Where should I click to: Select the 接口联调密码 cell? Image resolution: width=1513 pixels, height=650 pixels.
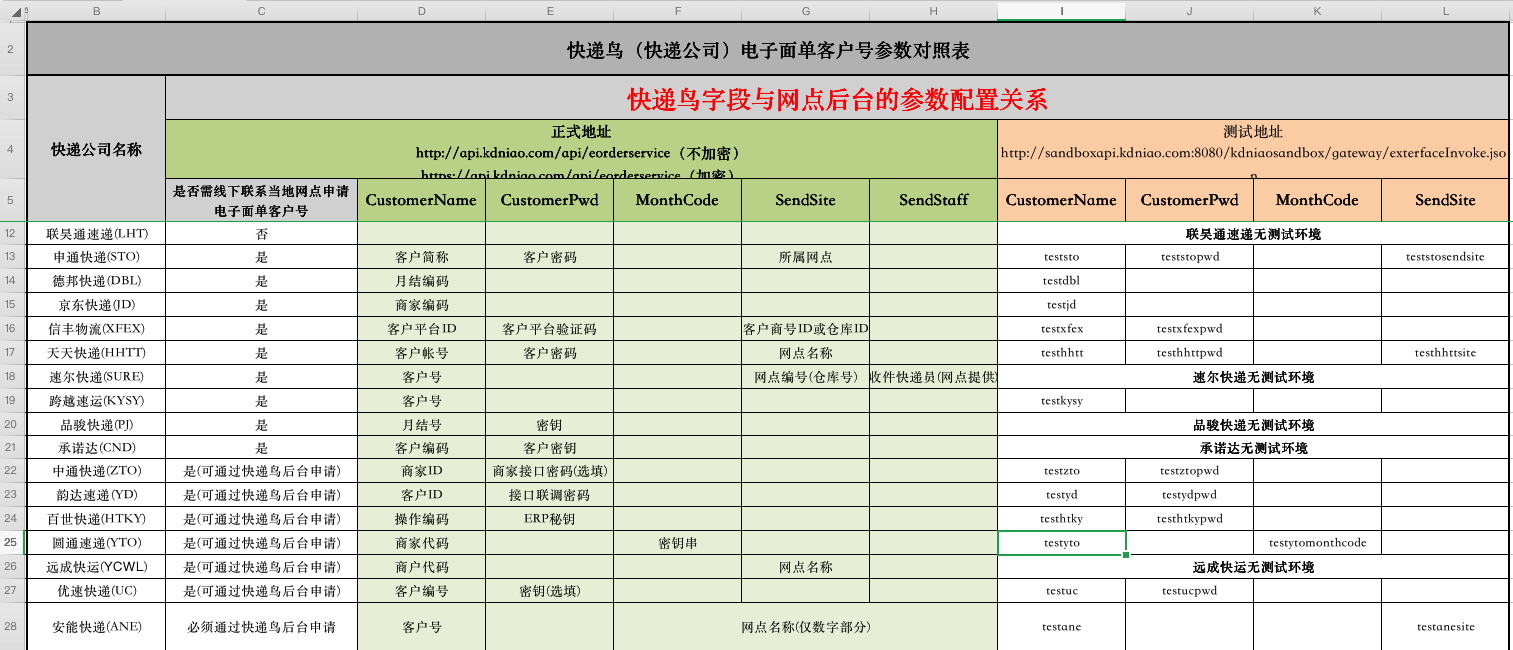tap(549, 495)
